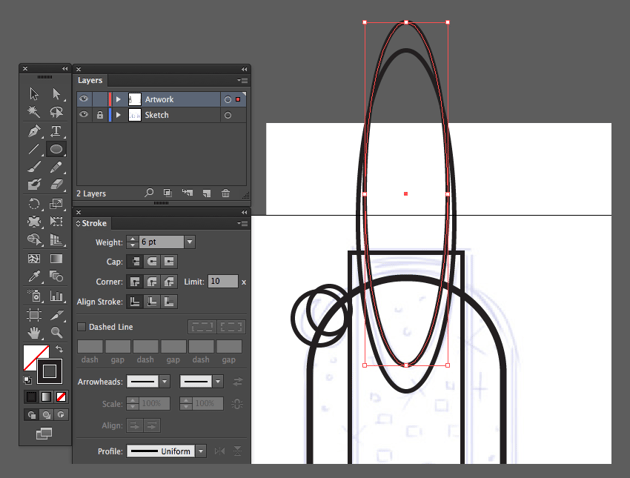Select the Direct Selection tool
Viewport: 630px width, 478px height.
coord(56,94)
